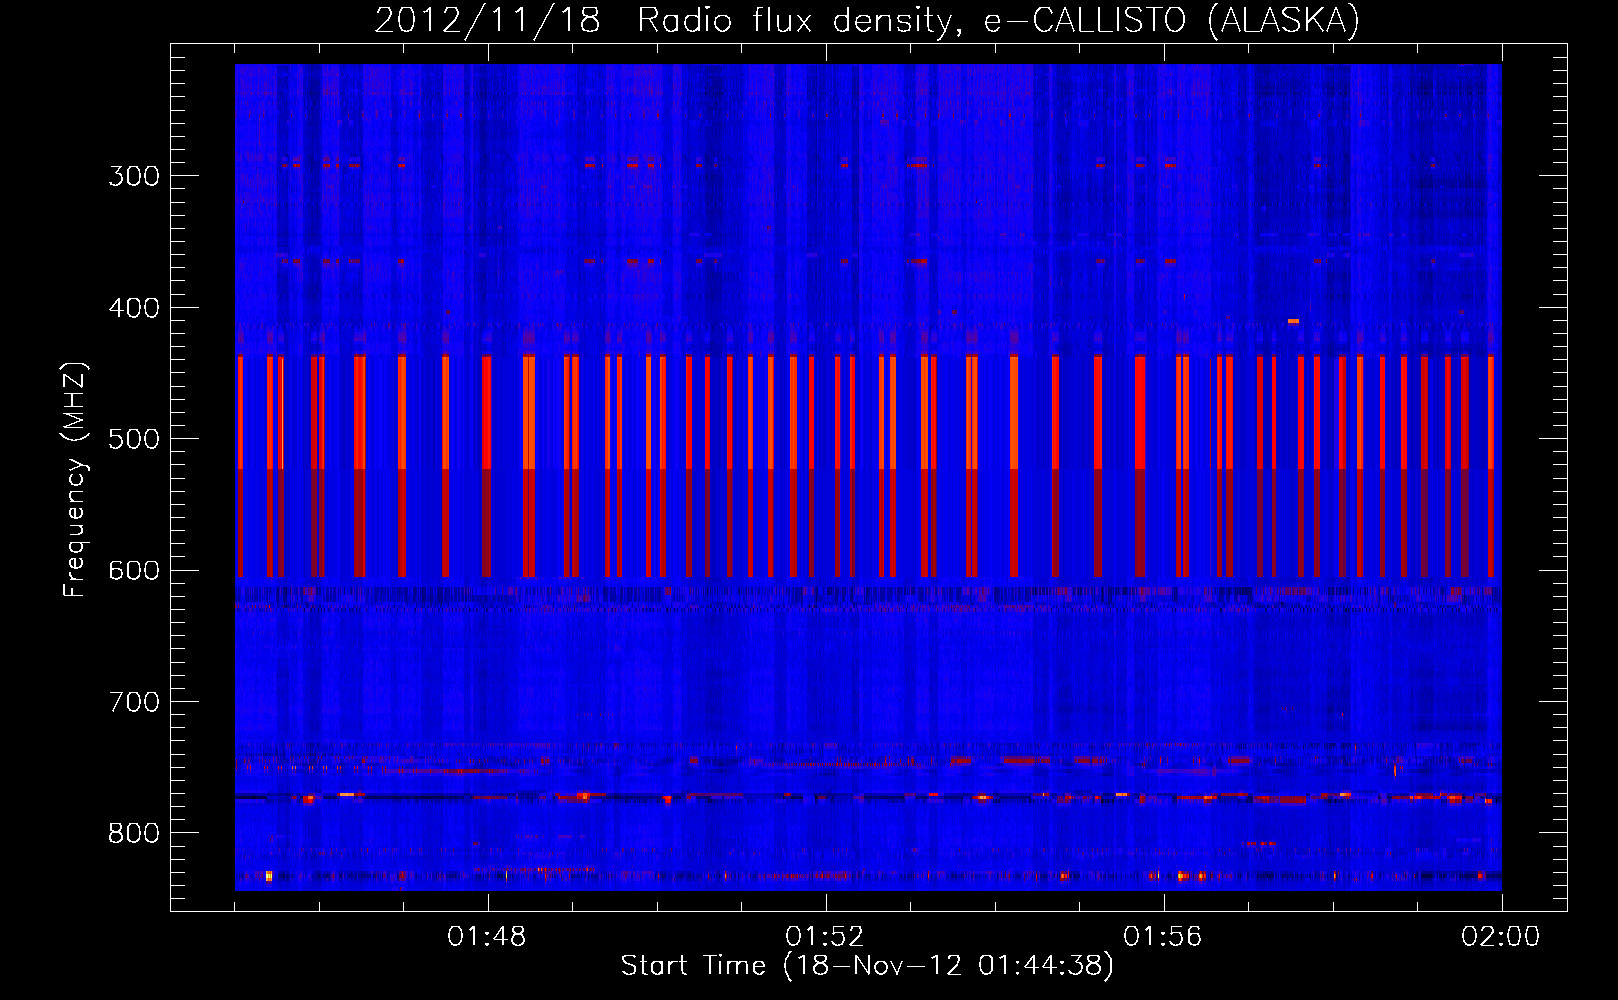Click the "Frequency (MHZ)" axis label
Screen dimensions: 1618x1000
pyautogui.click(x=75, y=480)
